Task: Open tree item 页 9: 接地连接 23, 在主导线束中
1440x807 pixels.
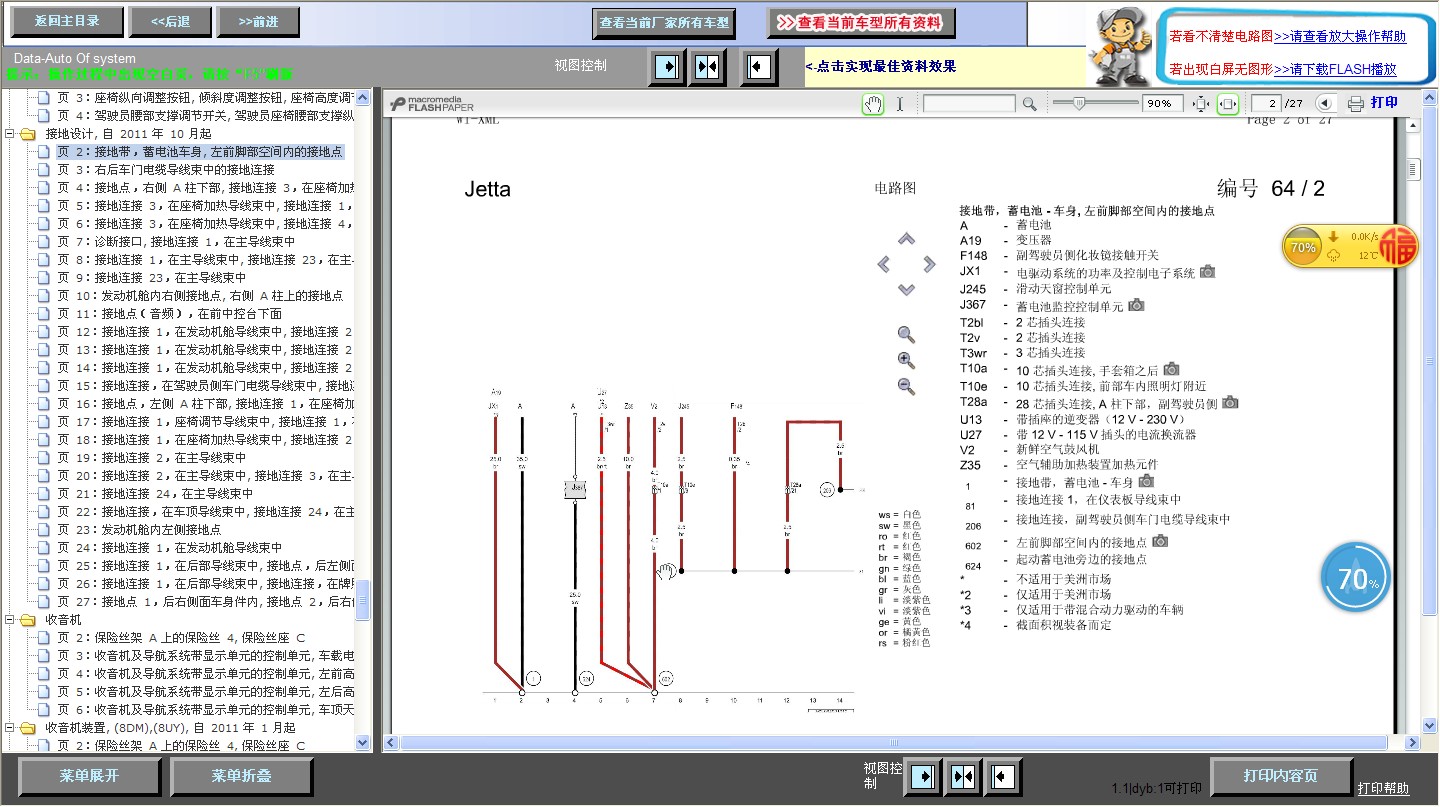Action: 150,278
